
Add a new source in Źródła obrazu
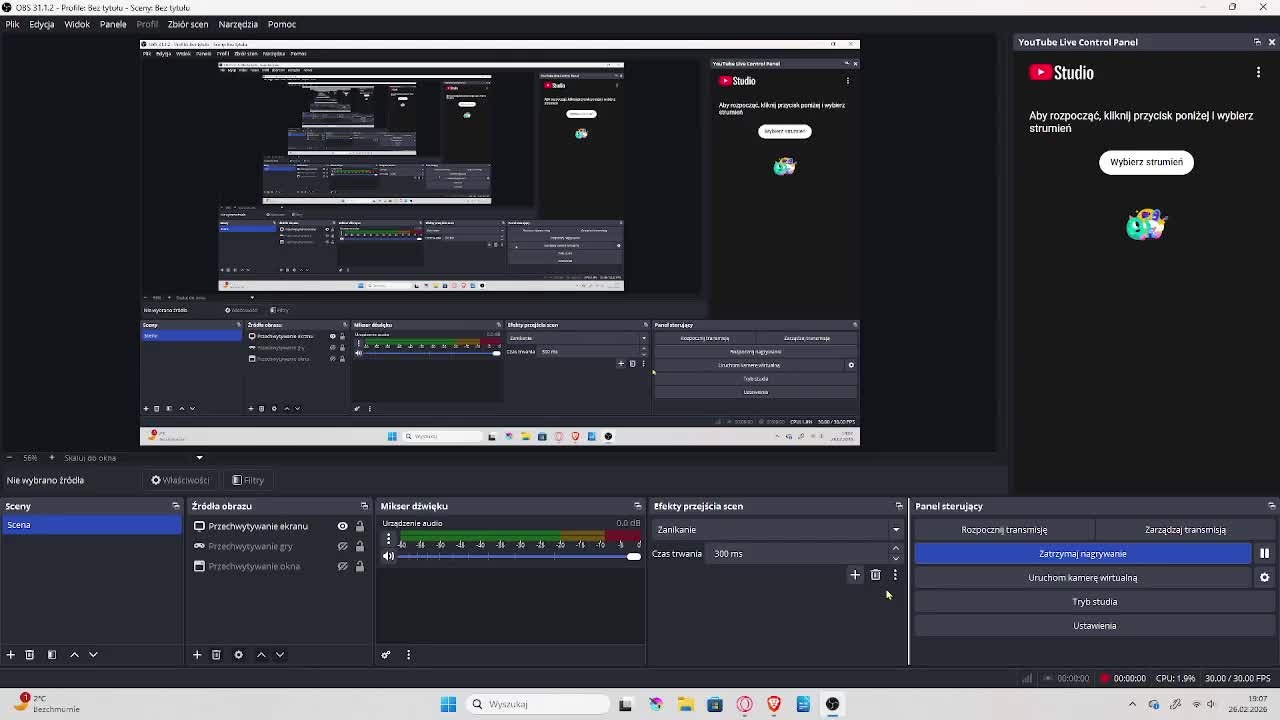tap(197, 655)
